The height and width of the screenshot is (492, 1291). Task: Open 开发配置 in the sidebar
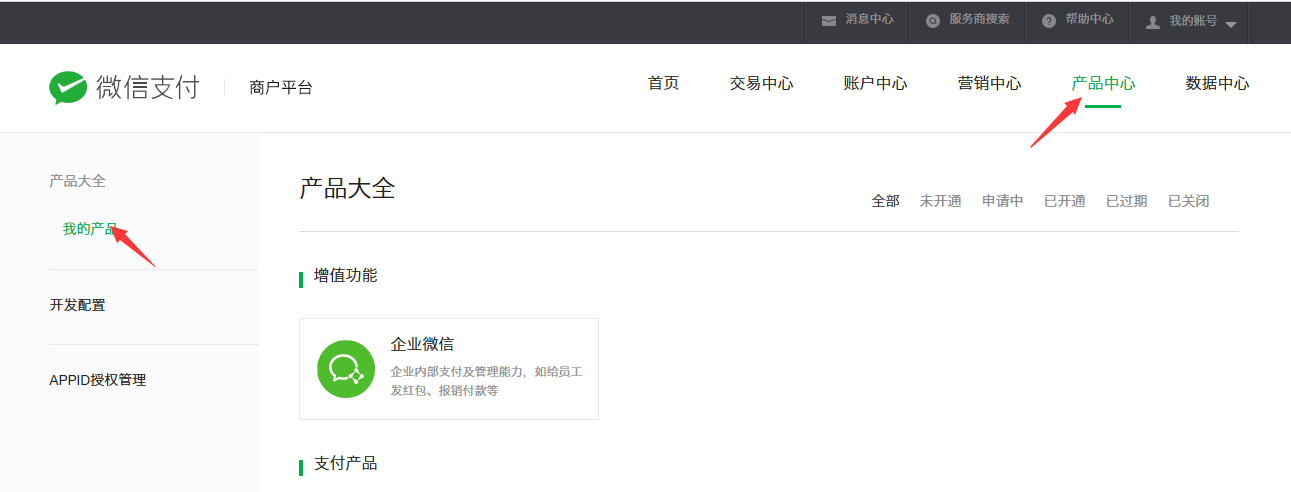[78, 305]
